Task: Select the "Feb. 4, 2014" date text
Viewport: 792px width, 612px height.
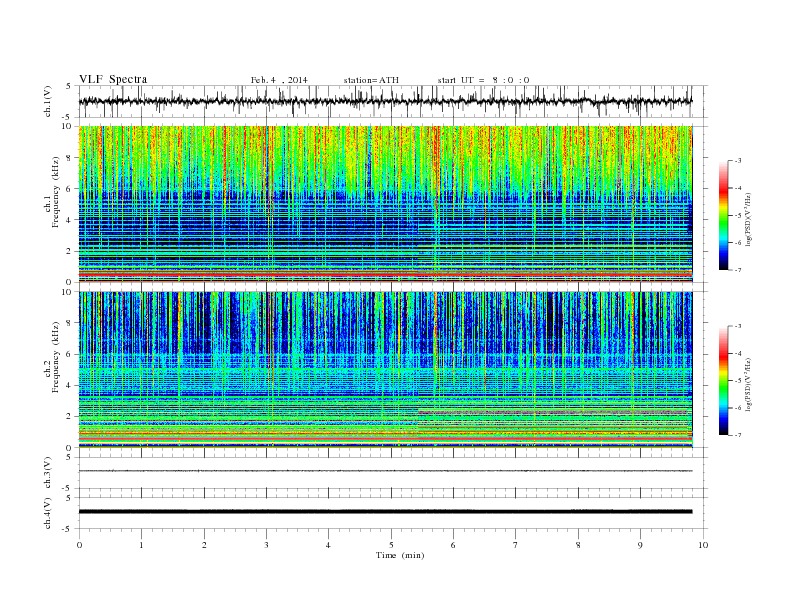Action: coord(279,80)
